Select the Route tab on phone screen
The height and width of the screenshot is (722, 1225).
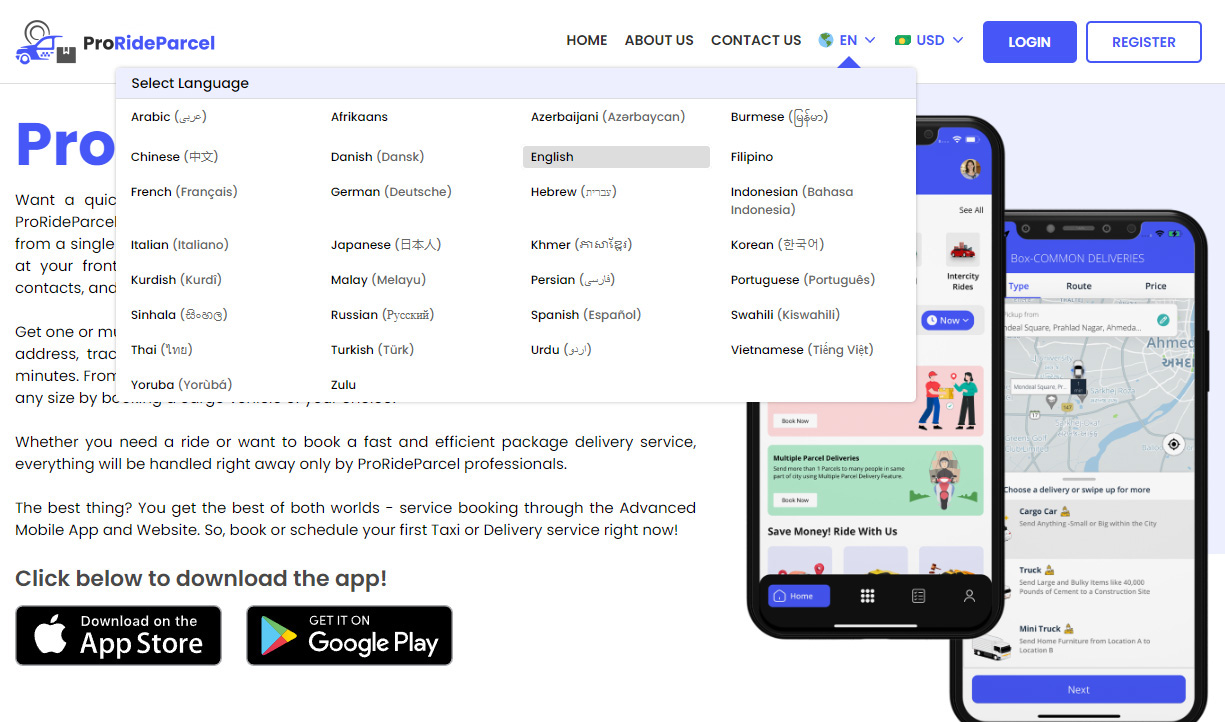[x=1079, y=286]
